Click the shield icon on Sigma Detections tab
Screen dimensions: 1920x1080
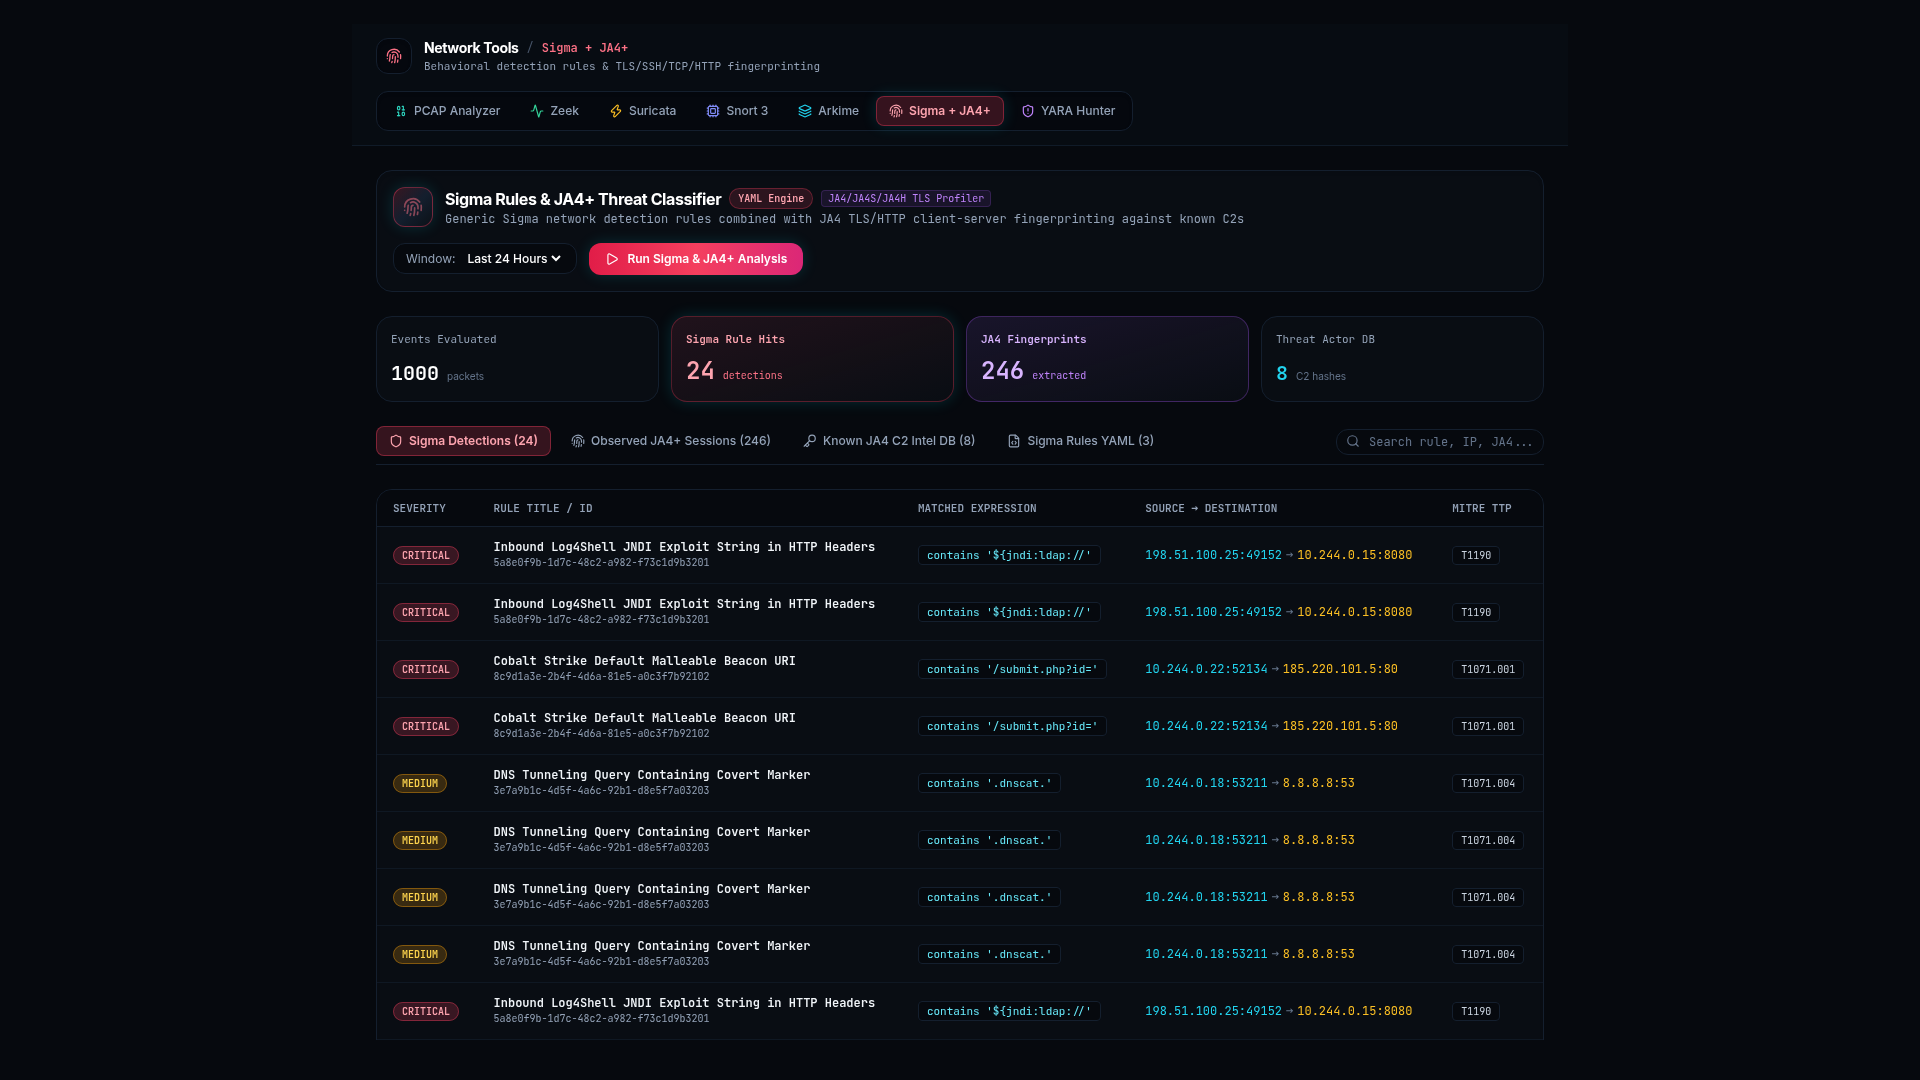(396, 441)
